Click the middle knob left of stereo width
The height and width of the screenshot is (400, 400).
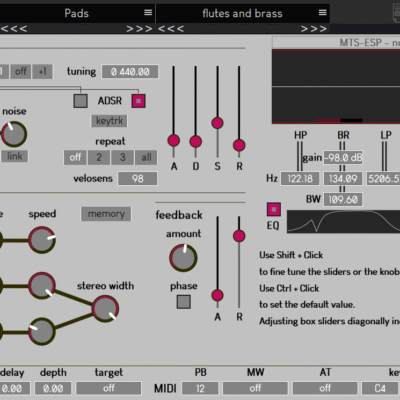(x=42, y=286)
